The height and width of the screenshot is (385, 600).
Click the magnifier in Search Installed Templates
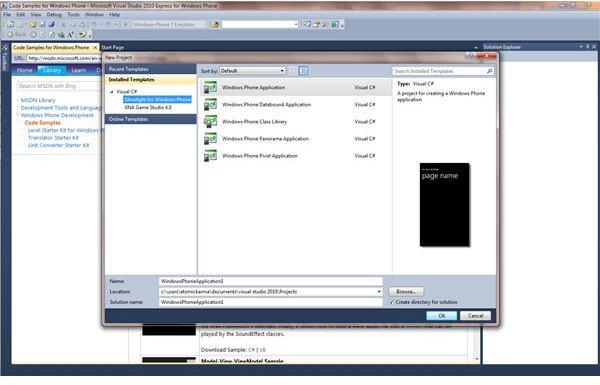489,71
